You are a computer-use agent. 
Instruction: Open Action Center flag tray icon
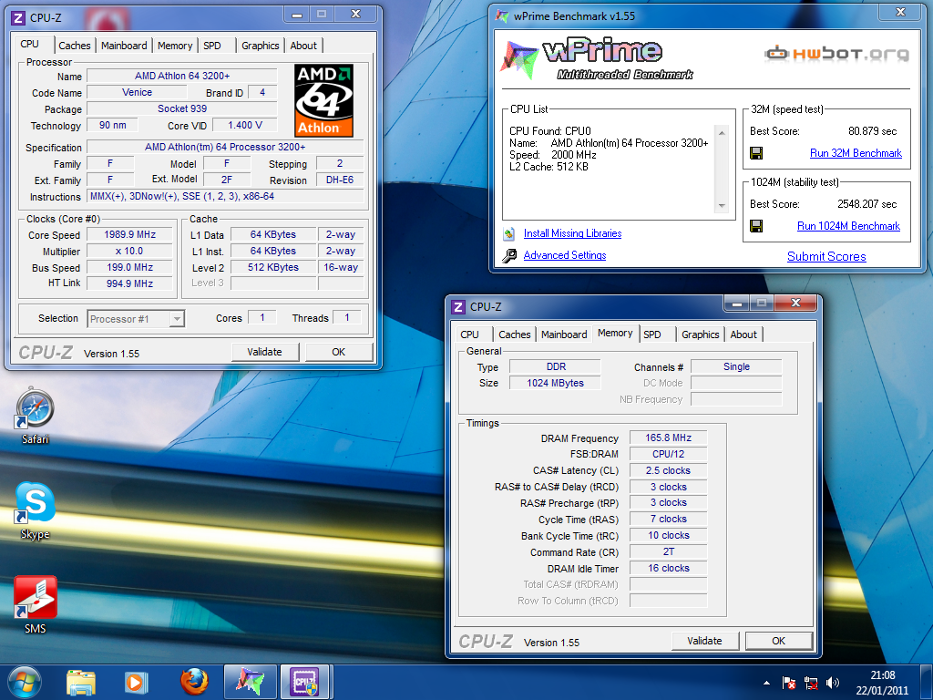(789, 683)
